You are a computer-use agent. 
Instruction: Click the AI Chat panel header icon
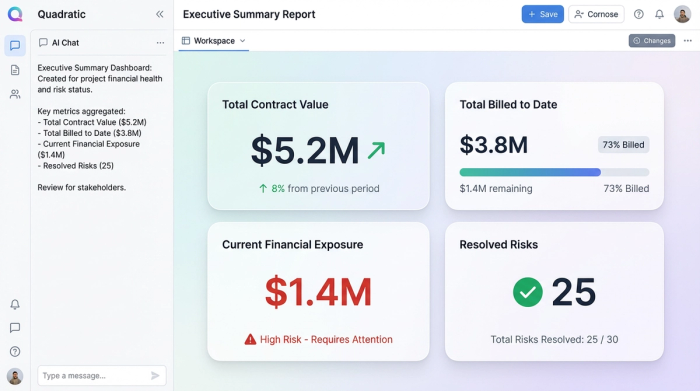tap(43, 42)
